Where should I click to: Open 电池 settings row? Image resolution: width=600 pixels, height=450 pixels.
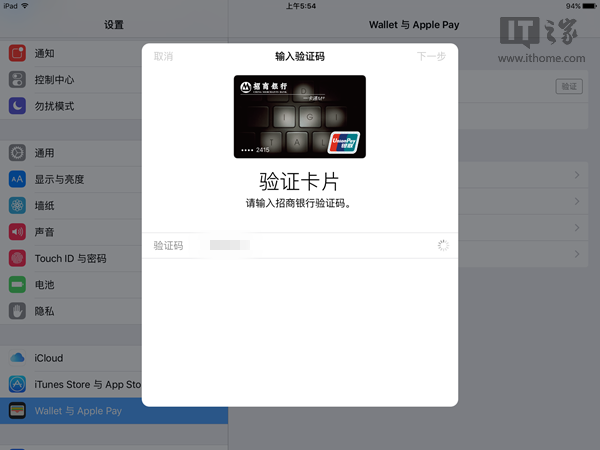71,285
